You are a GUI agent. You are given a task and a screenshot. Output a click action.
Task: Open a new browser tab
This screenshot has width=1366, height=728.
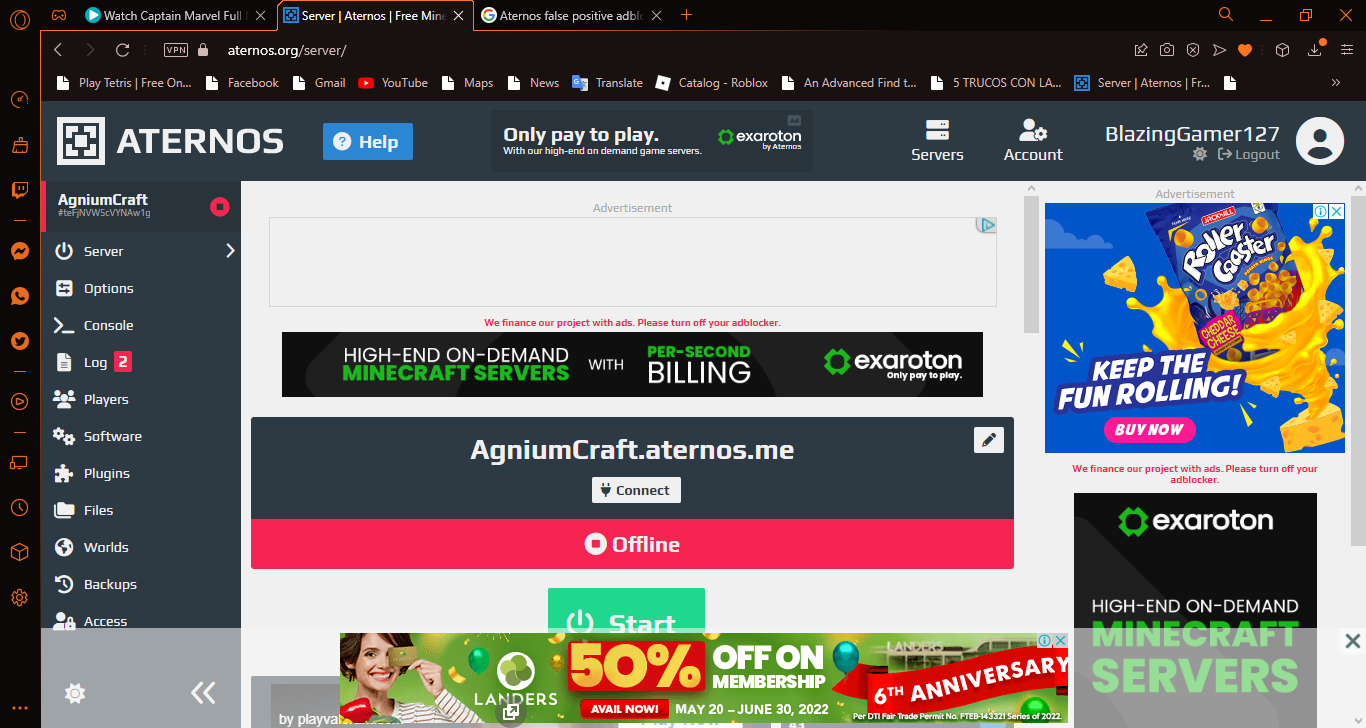686,15
